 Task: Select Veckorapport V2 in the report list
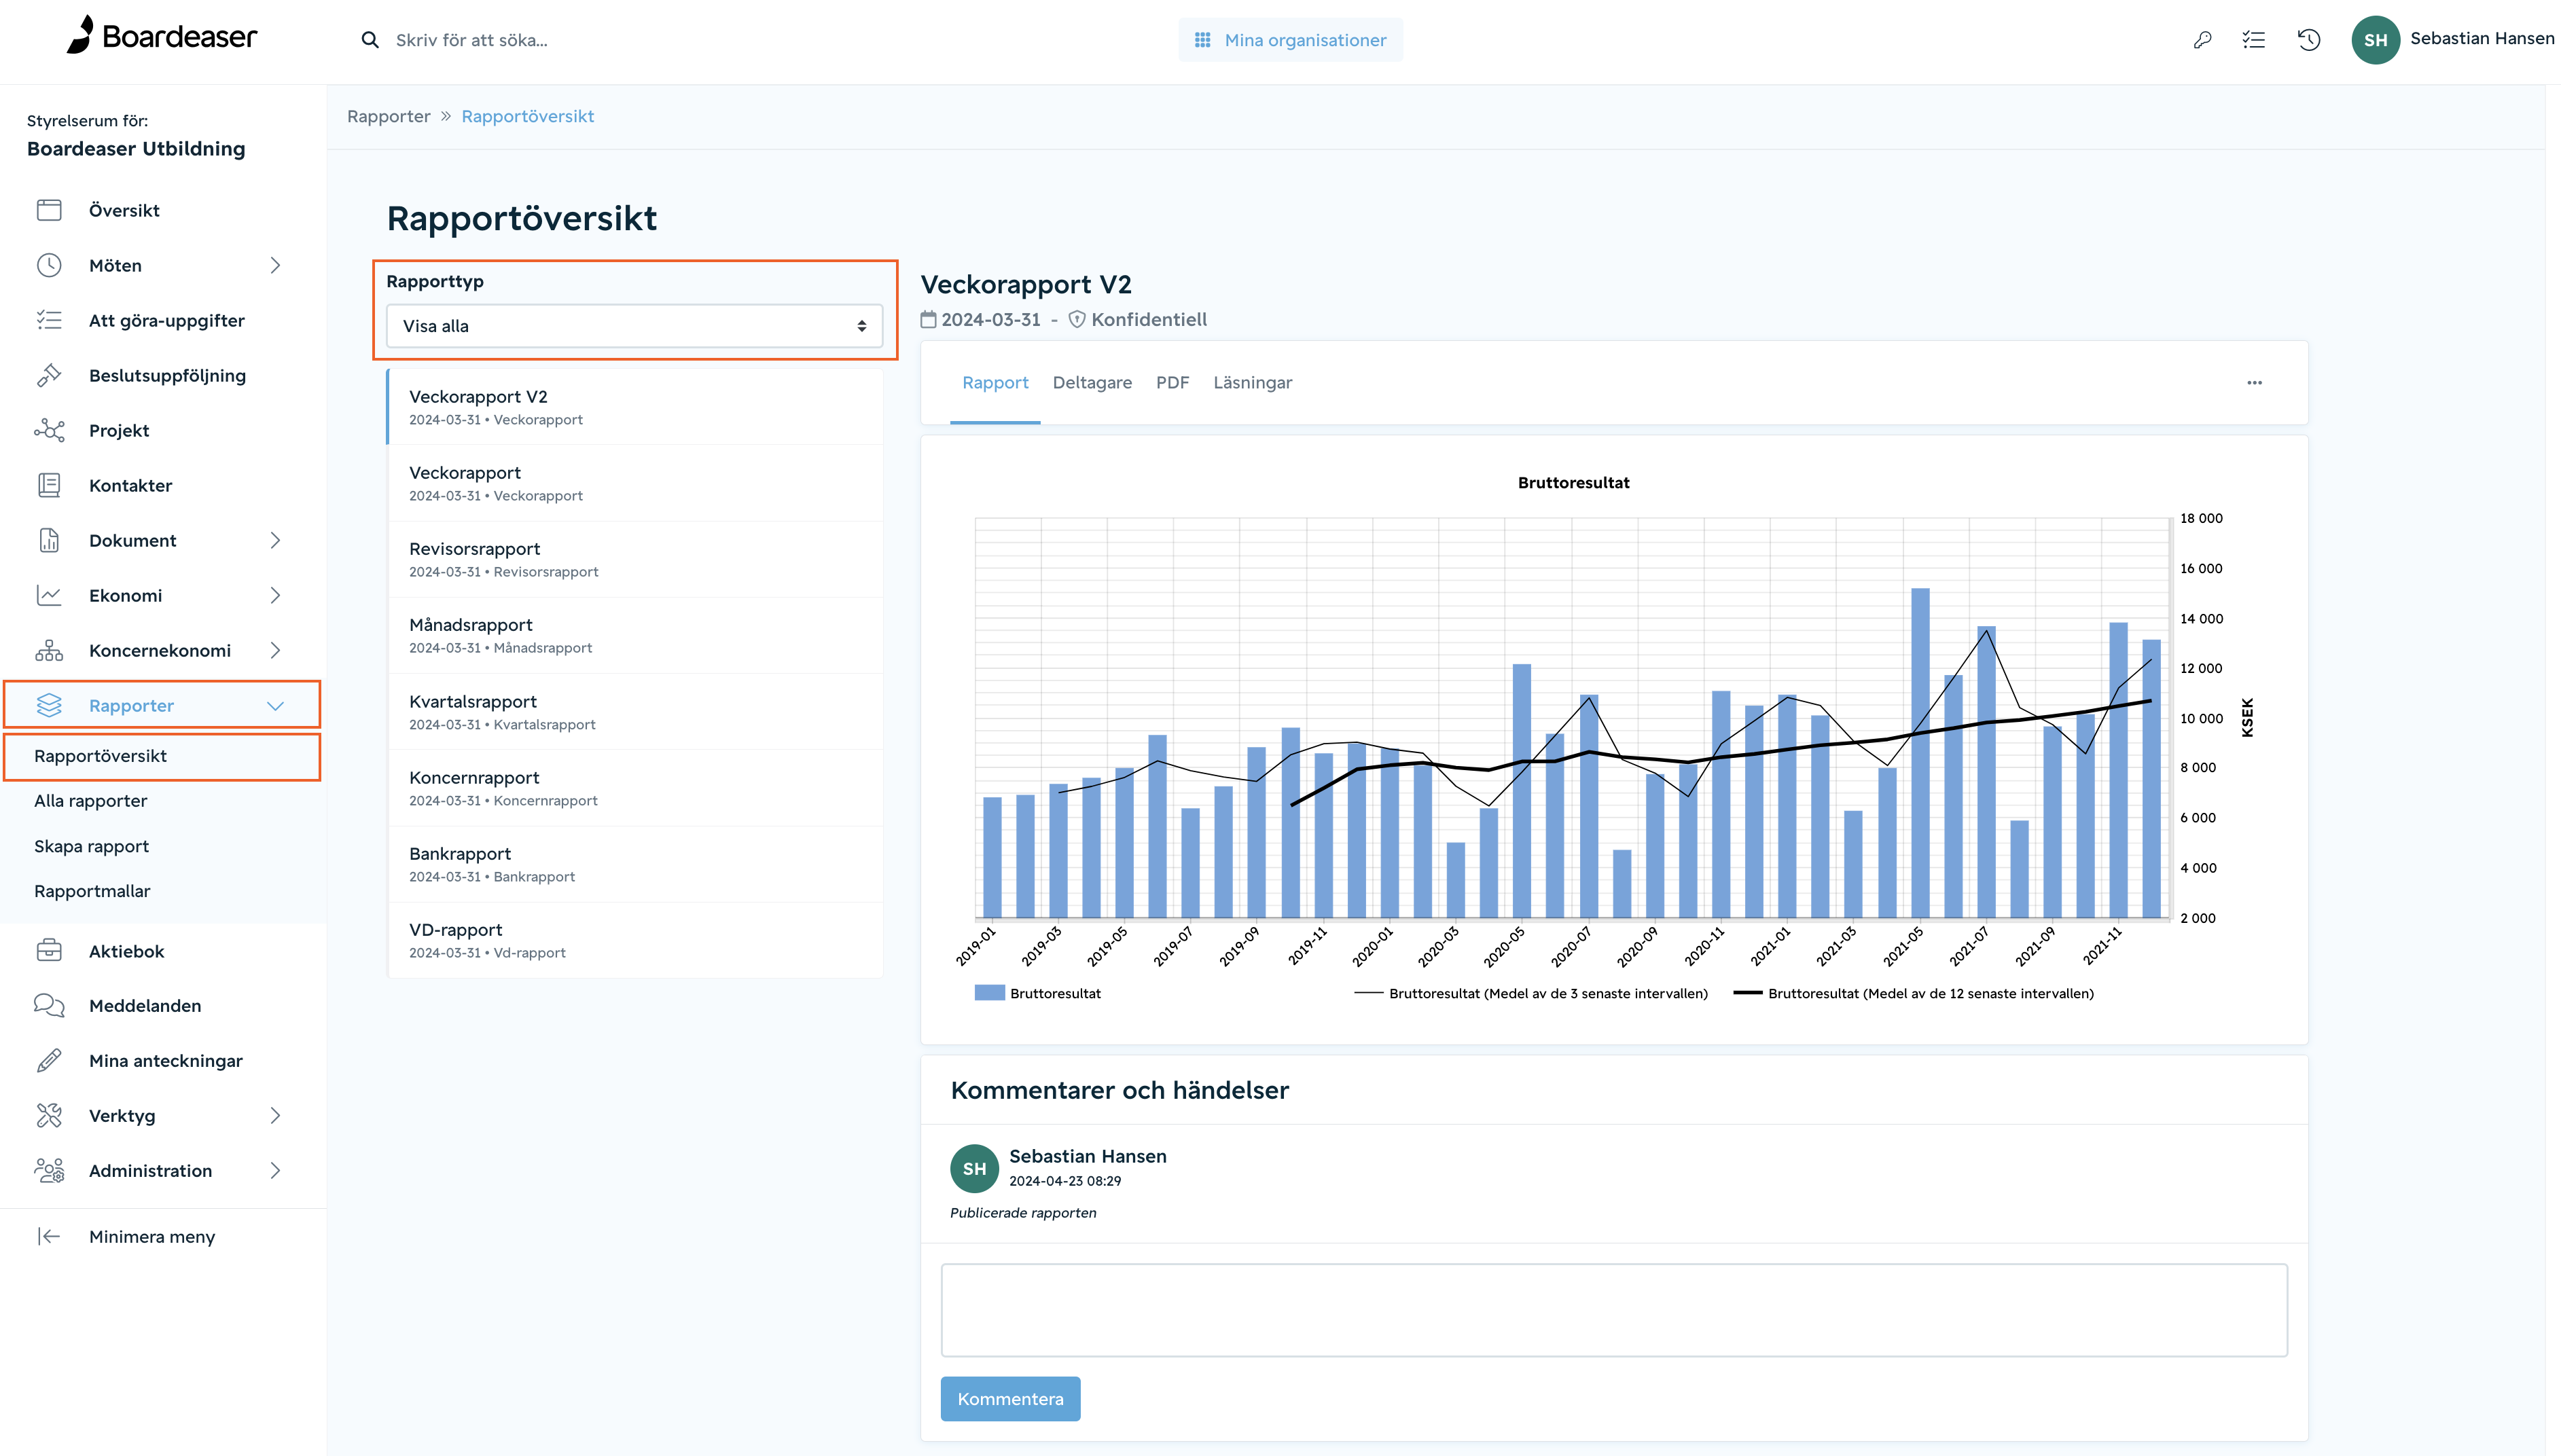(x=636, y=407)
